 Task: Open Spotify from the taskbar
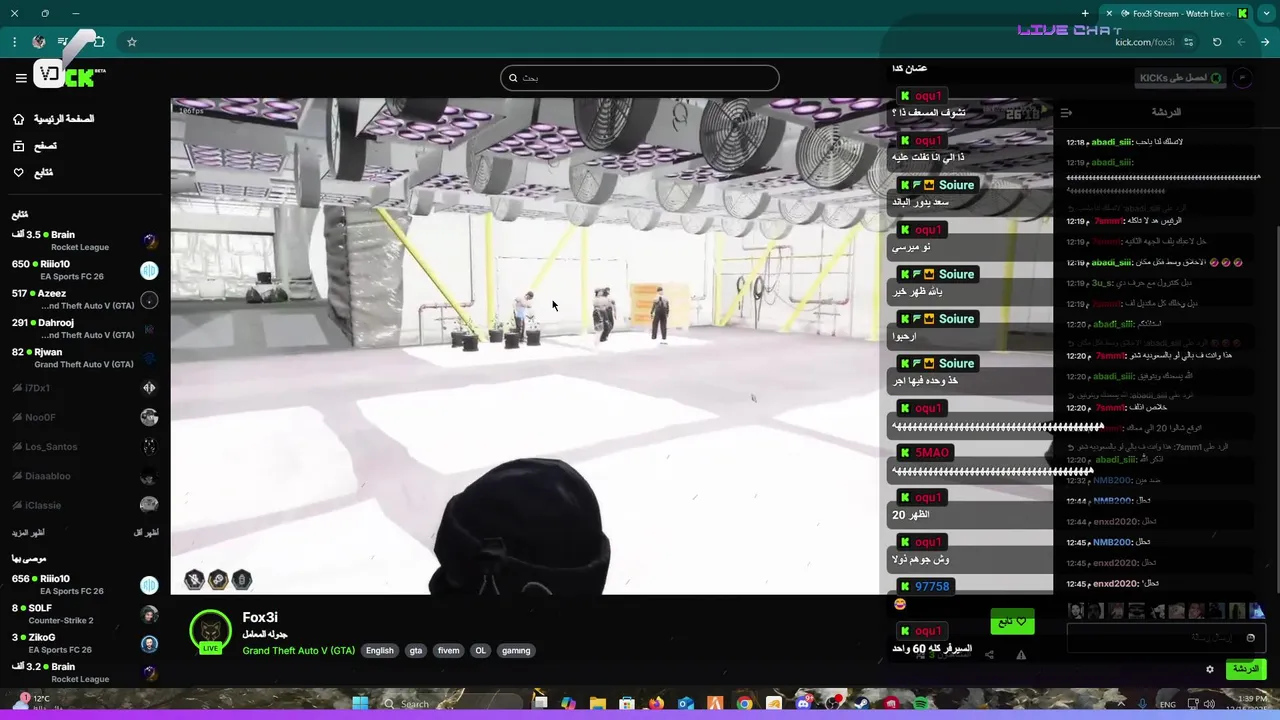coord(921,704)
